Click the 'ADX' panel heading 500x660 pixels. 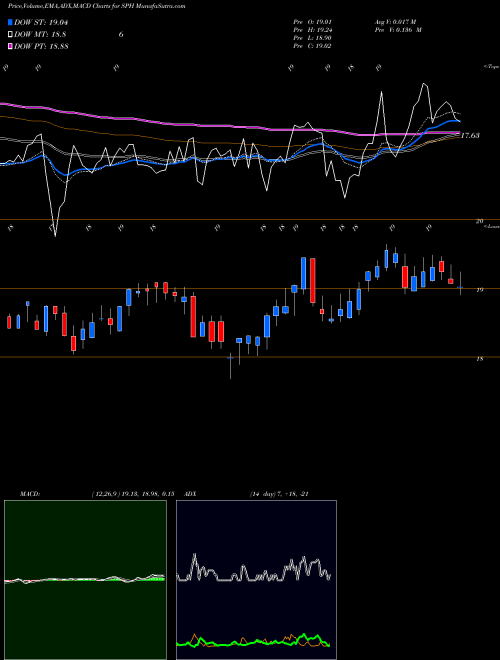(190, 494)
